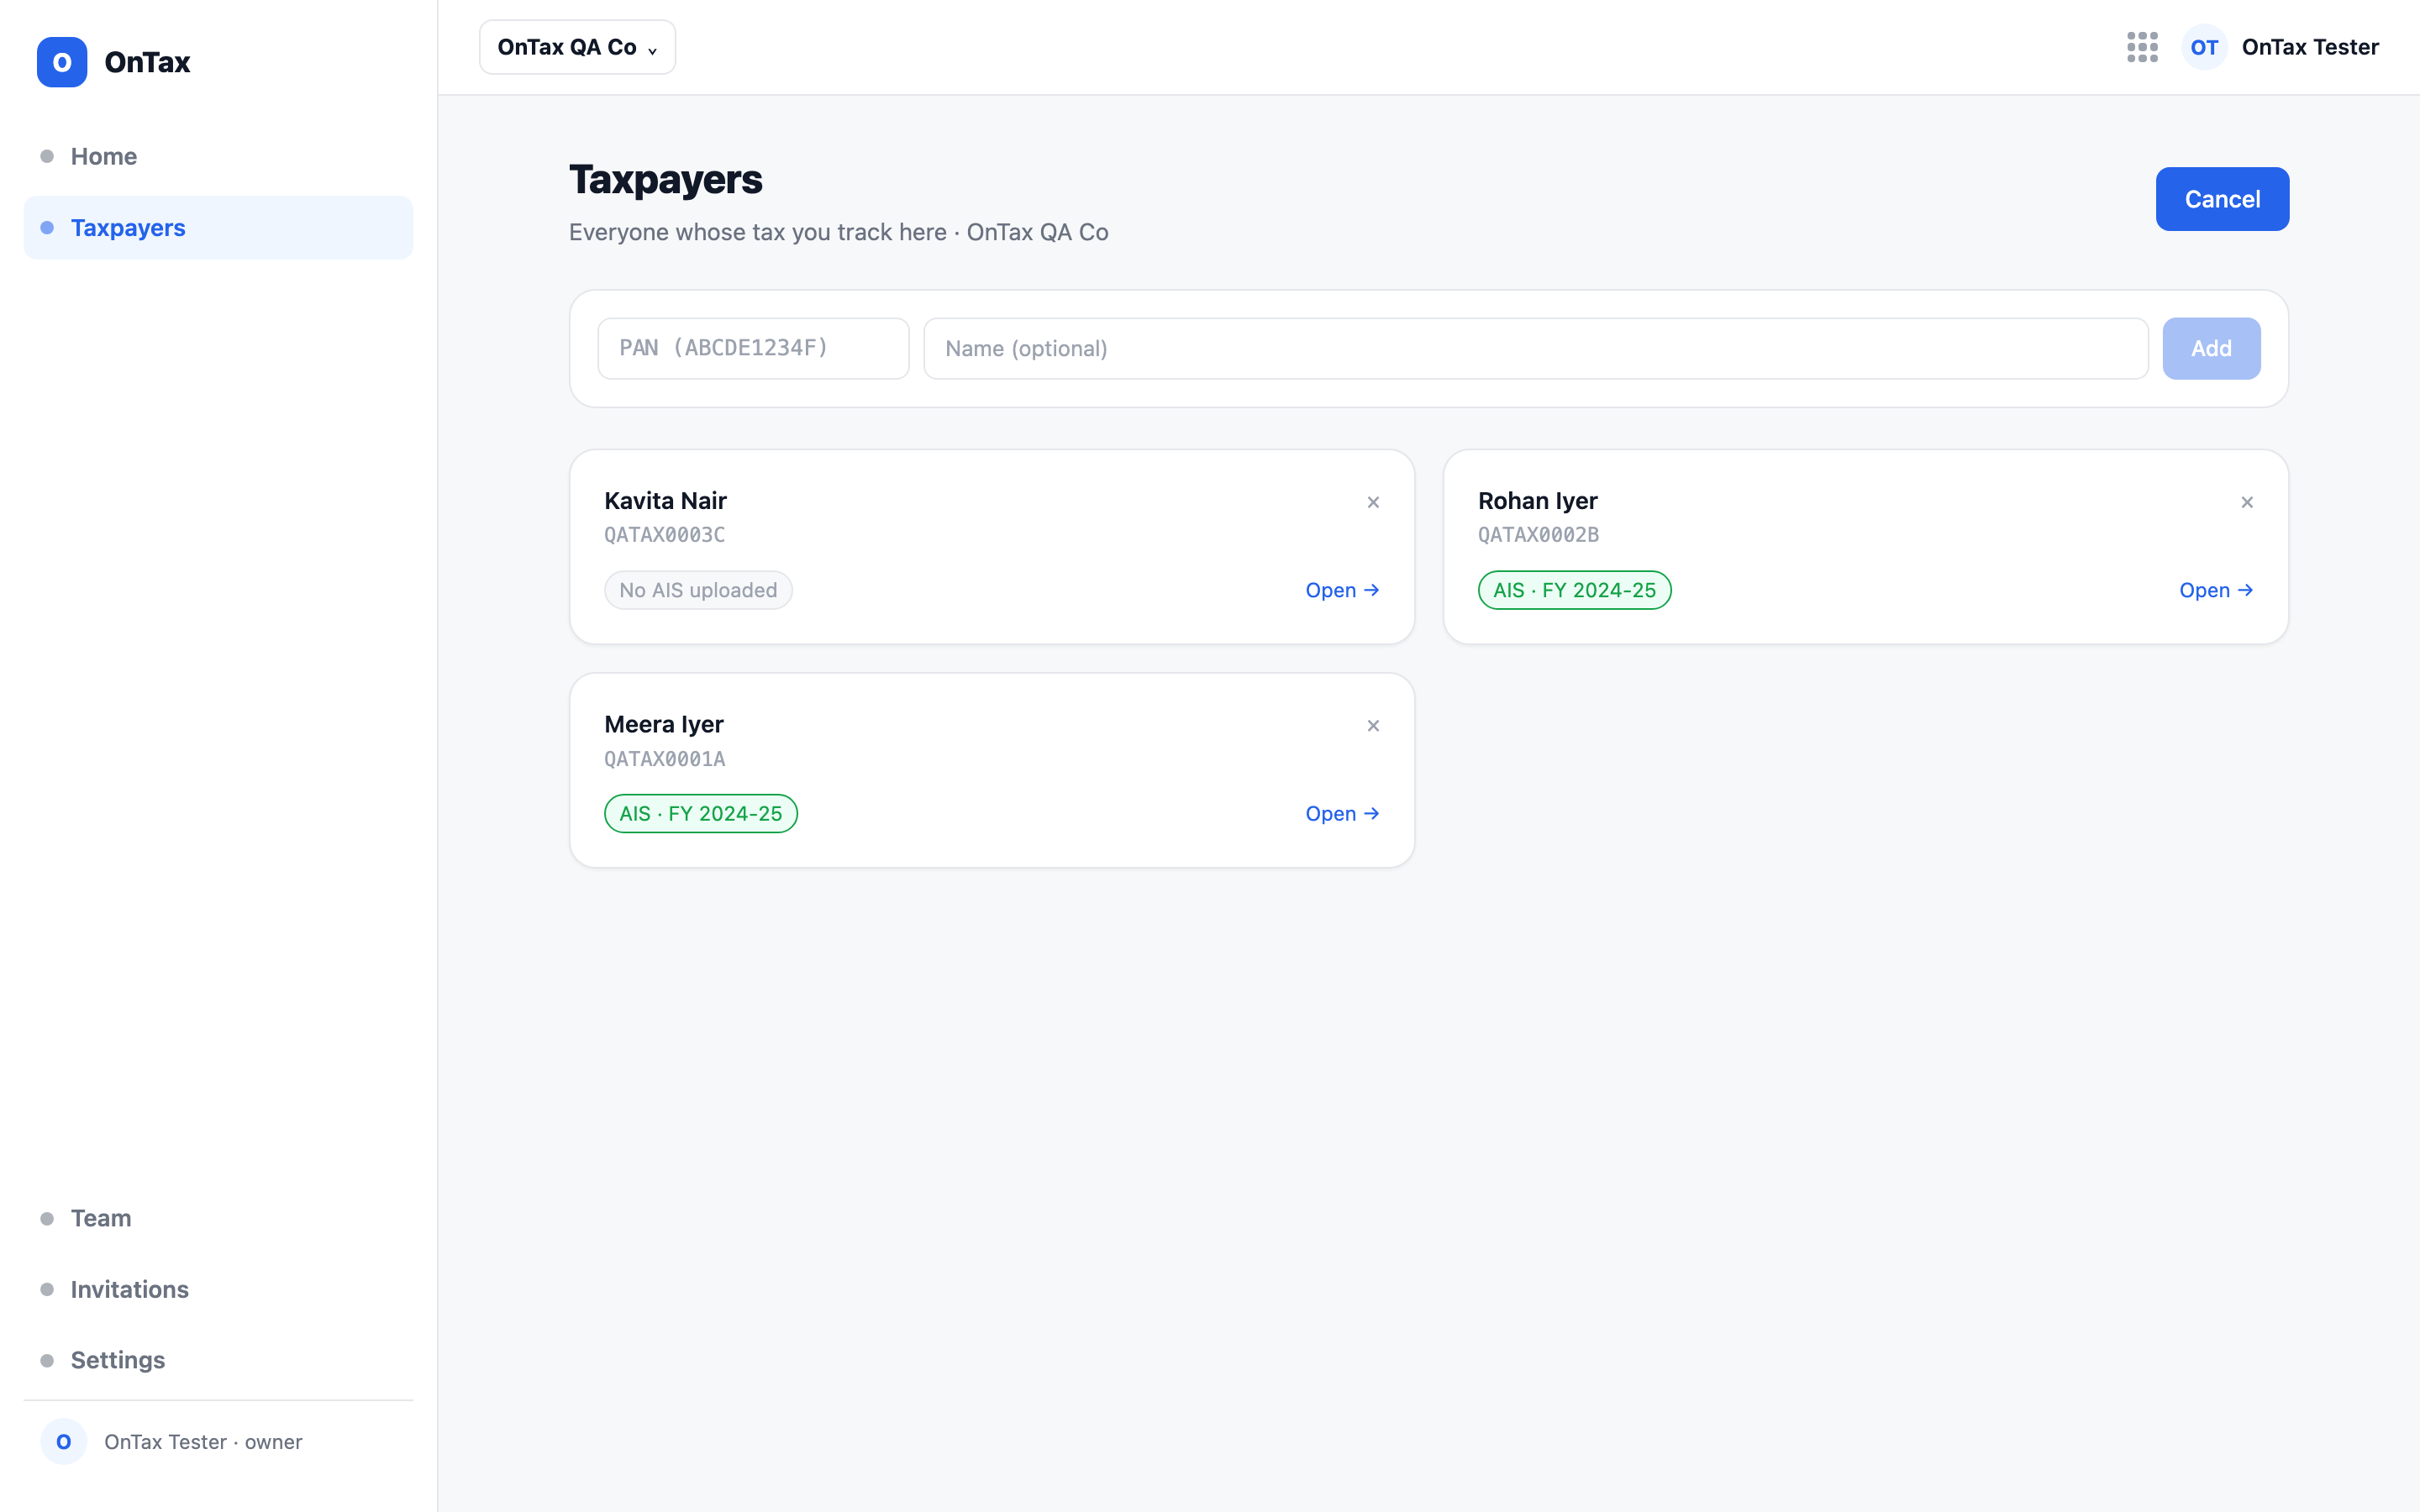
Task: Click the 'No AIS uploaded' badge
Action: tap(698, 590)
